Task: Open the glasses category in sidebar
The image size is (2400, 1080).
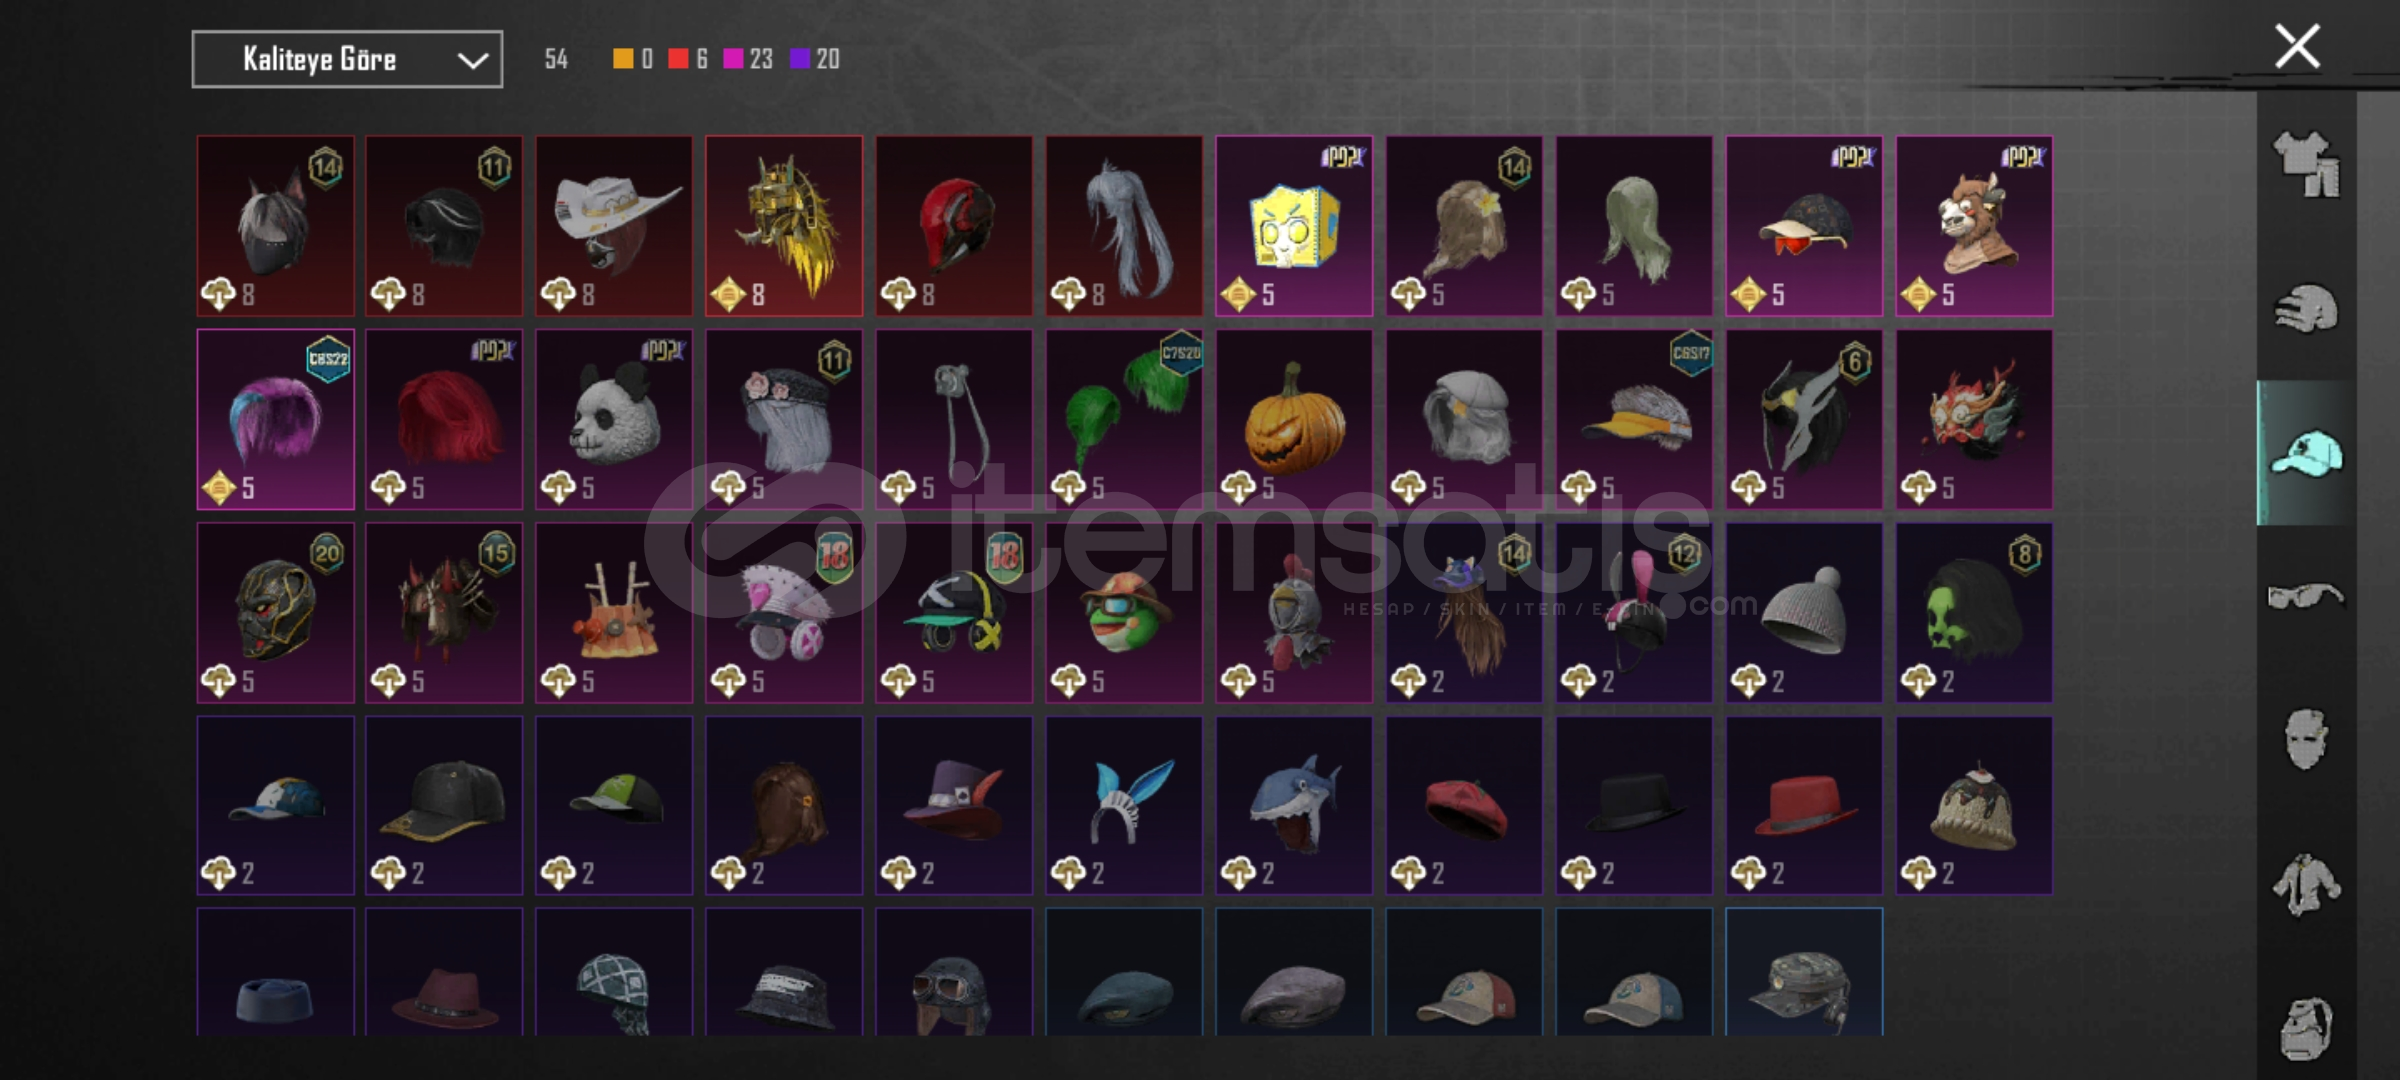Action: point(2306,597)
